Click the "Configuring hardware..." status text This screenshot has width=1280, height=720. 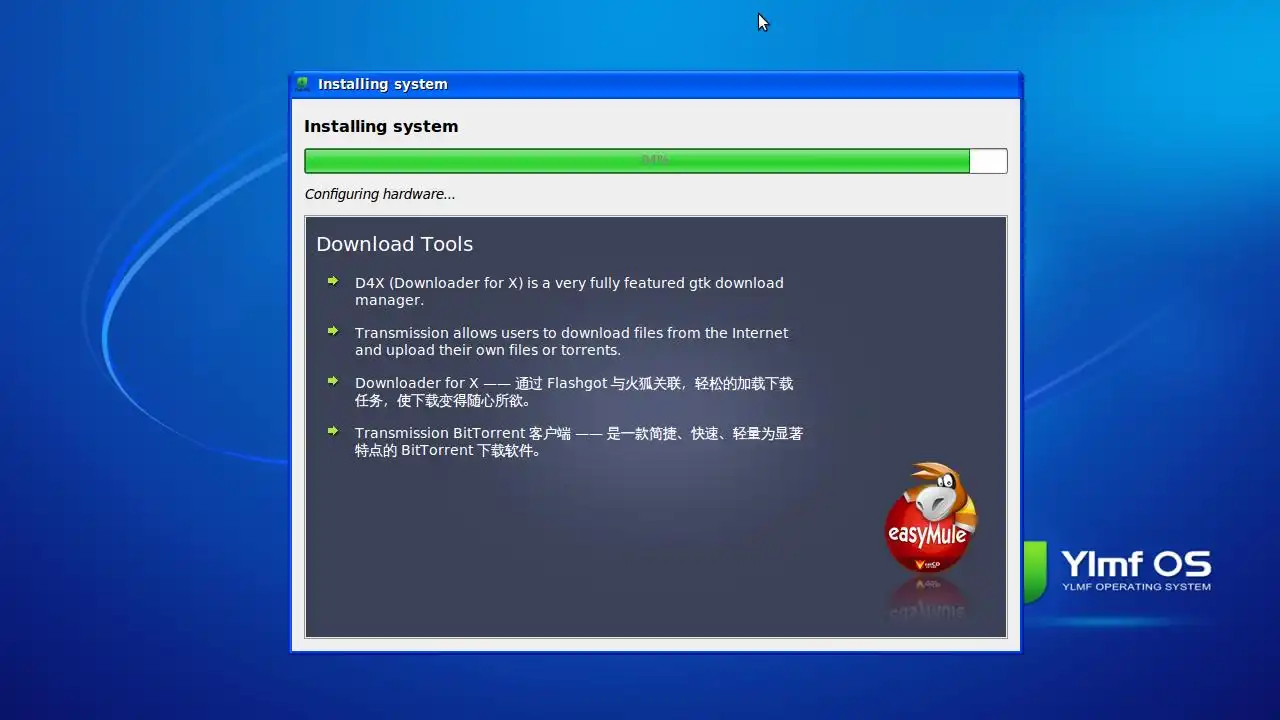tap(380, 194)
